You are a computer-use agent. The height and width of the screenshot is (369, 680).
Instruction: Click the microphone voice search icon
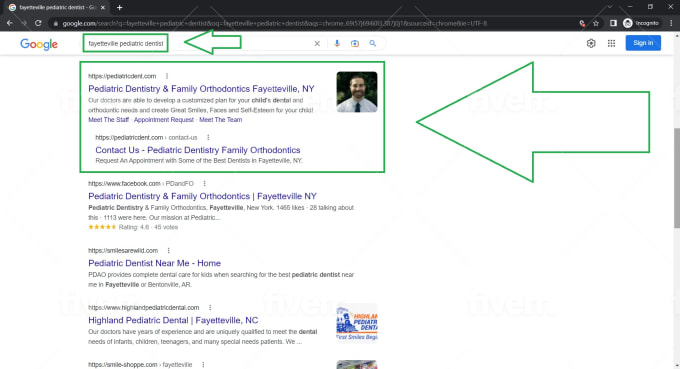[337, 43]
